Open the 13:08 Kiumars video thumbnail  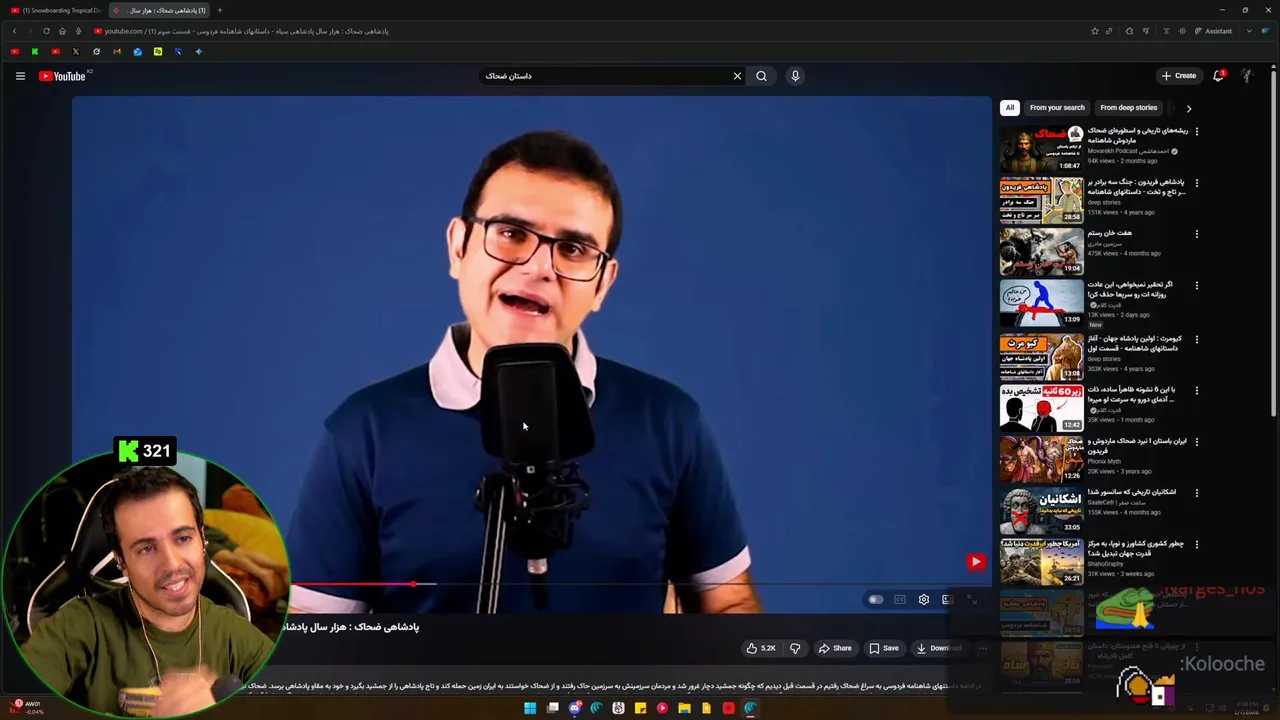1041,355
